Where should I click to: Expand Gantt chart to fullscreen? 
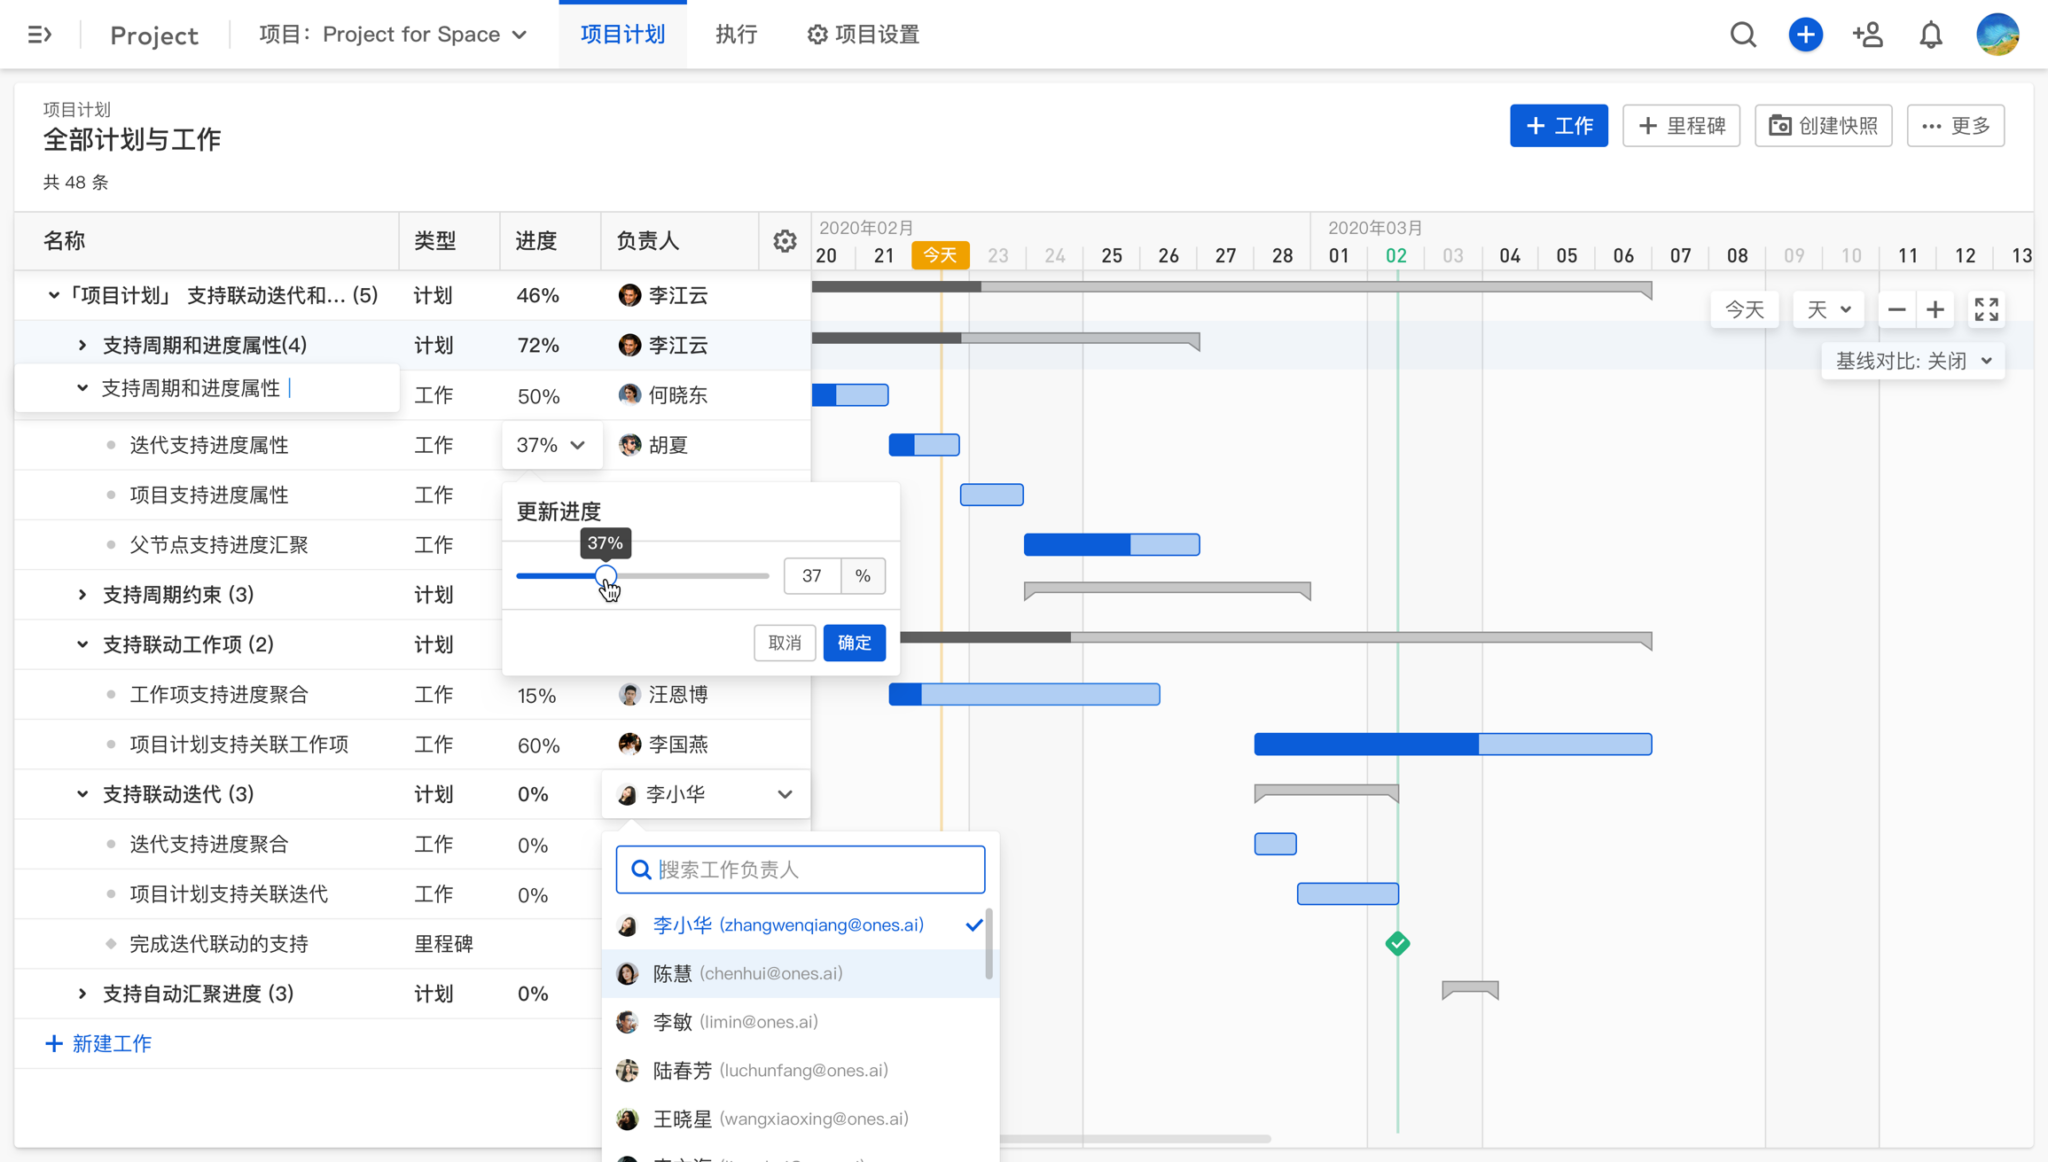point(1987,310)
